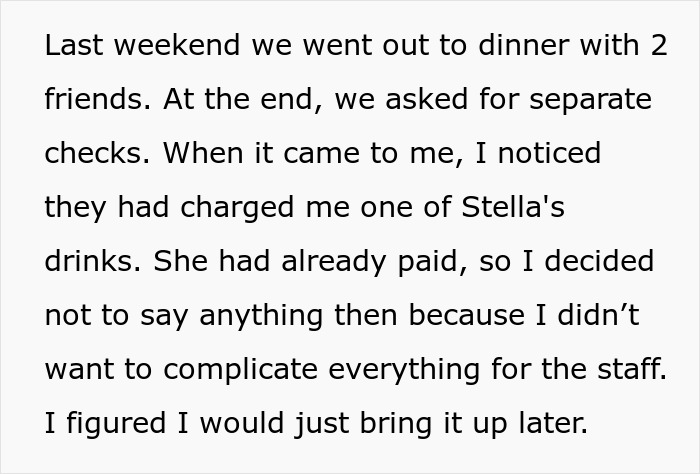Screen dimensions: 700x474
Task: Click the word "drinks"
Action: (x=92, y=262)
